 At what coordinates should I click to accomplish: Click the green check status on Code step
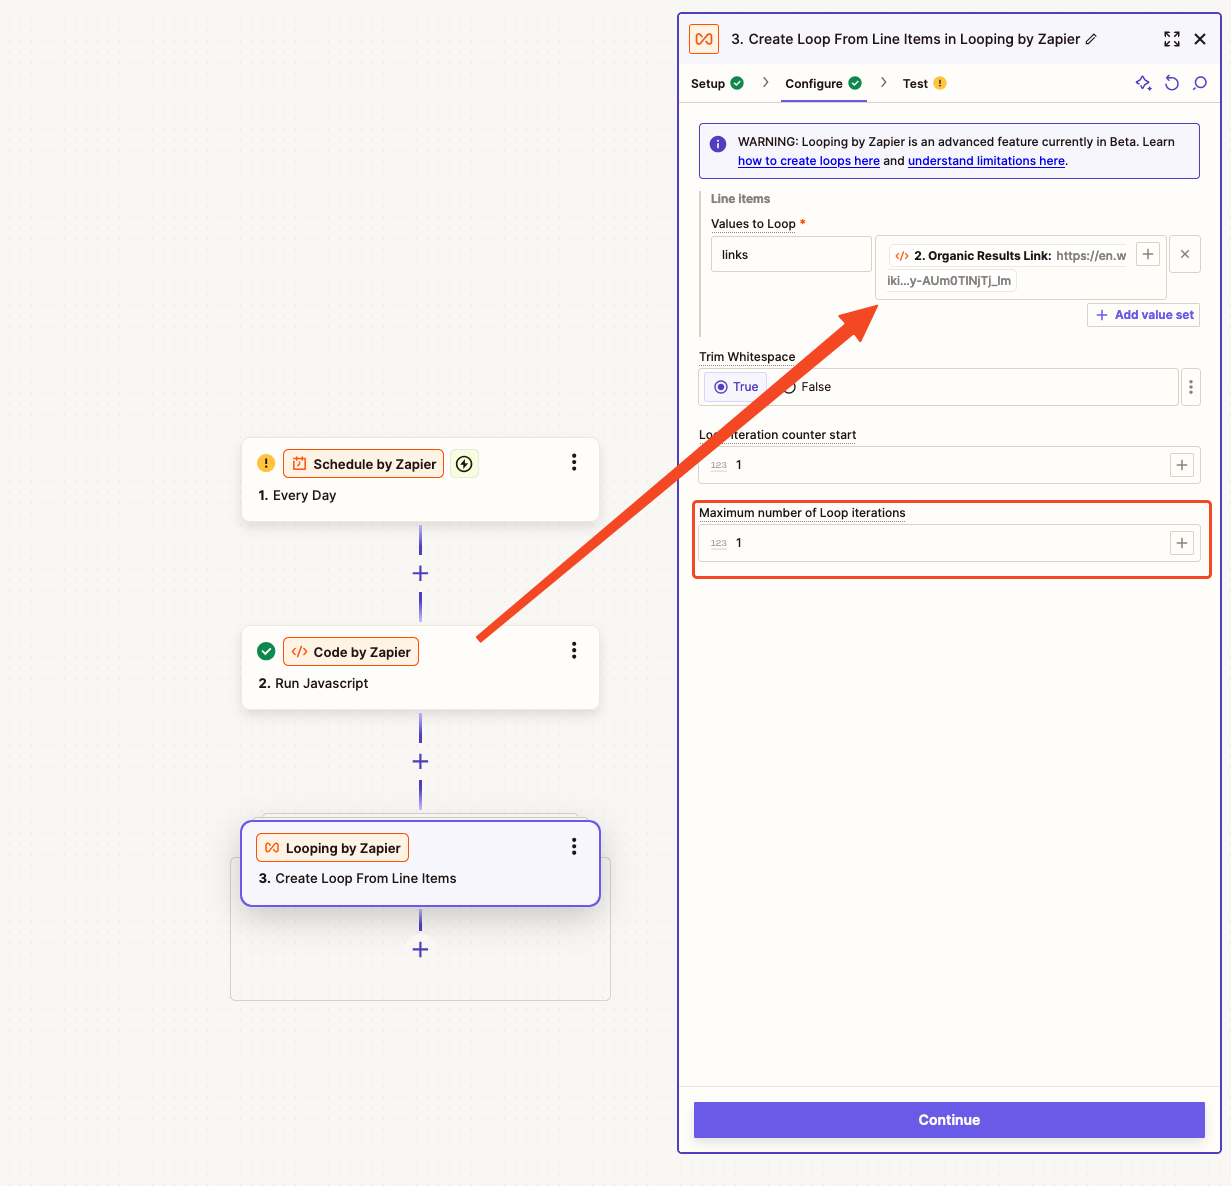[266, 651]
